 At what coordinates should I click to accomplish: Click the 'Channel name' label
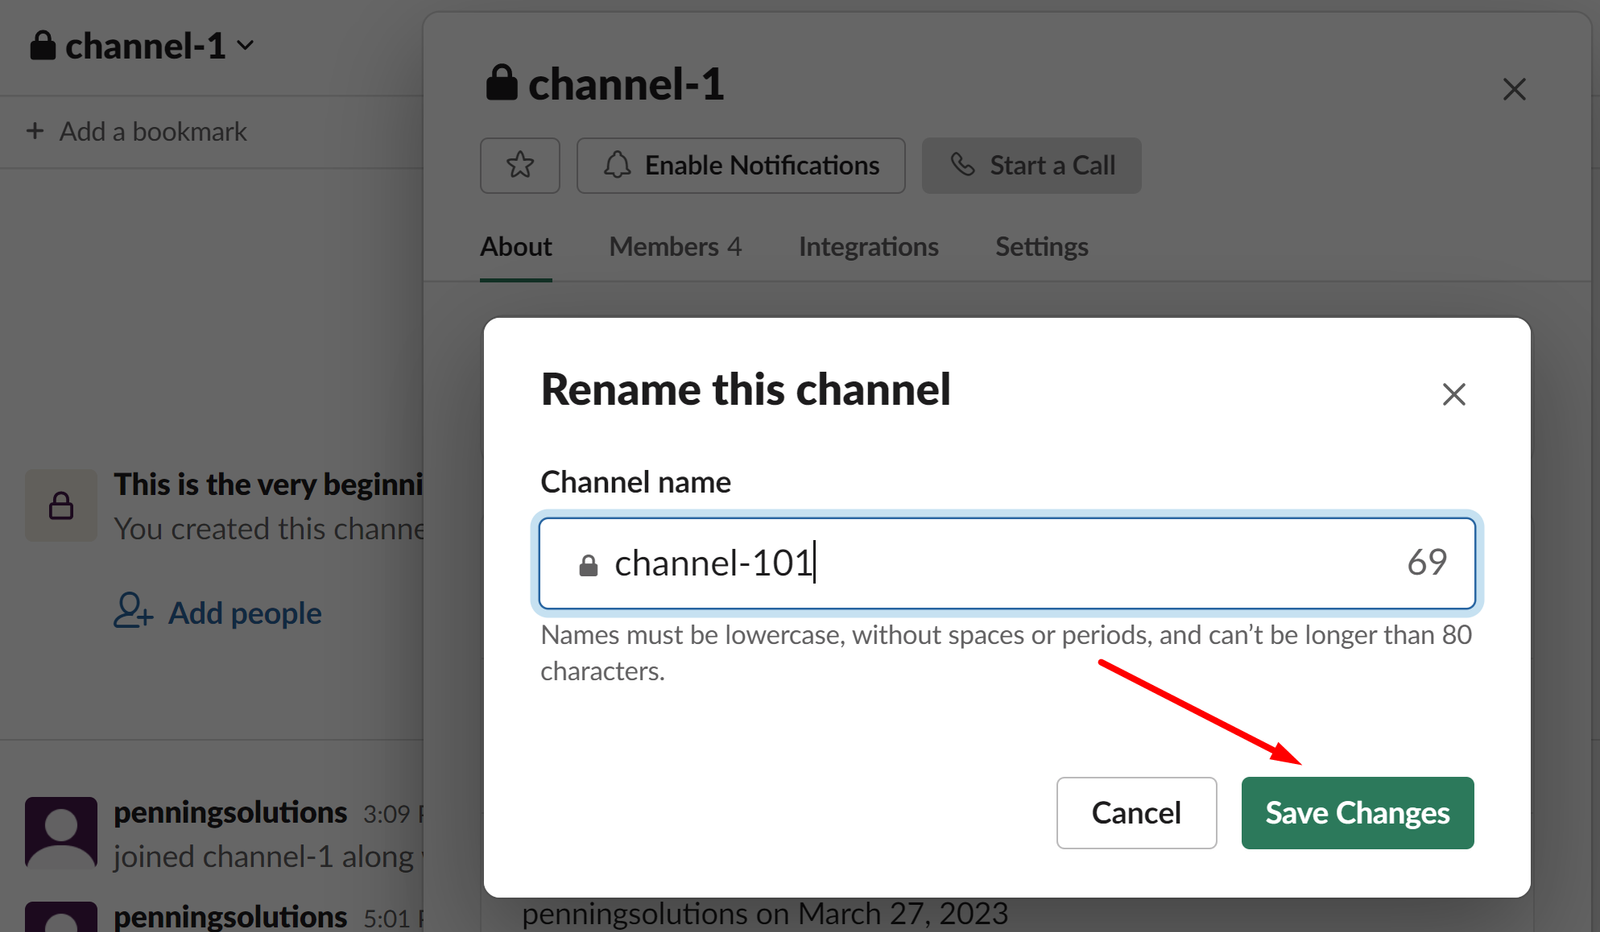[636, 482]
